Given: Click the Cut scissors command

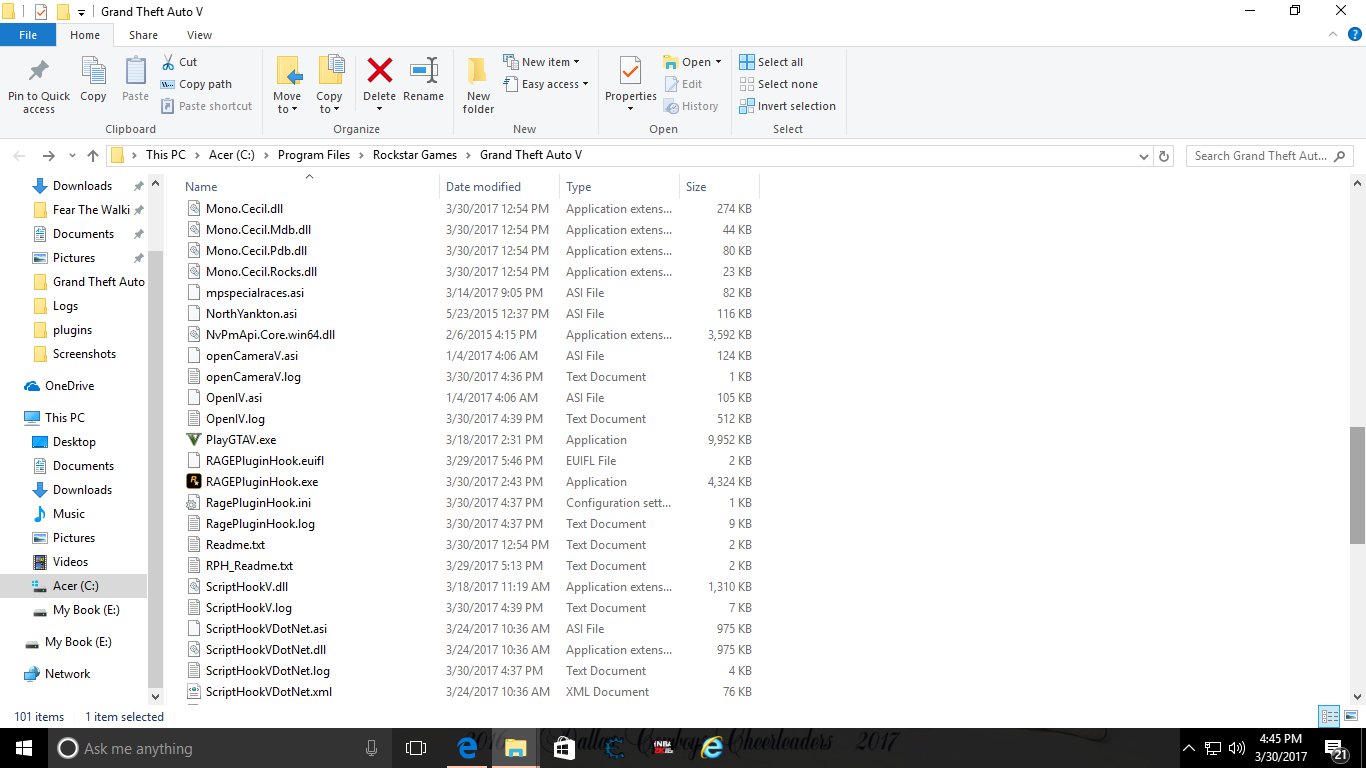Looking at the screenshot, I should (180, 62).
